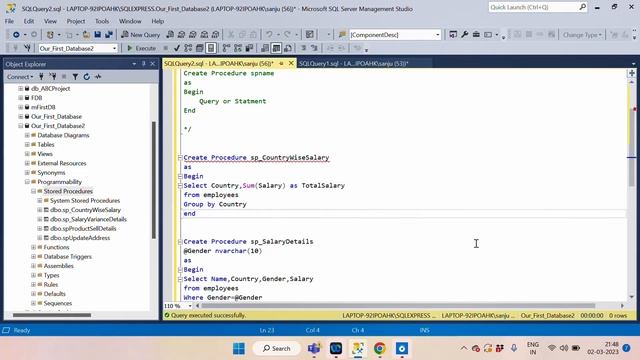Viewport: 640px width, 360px height.
Task: Click the Undo arrow icon
Action: pos(269,35)
